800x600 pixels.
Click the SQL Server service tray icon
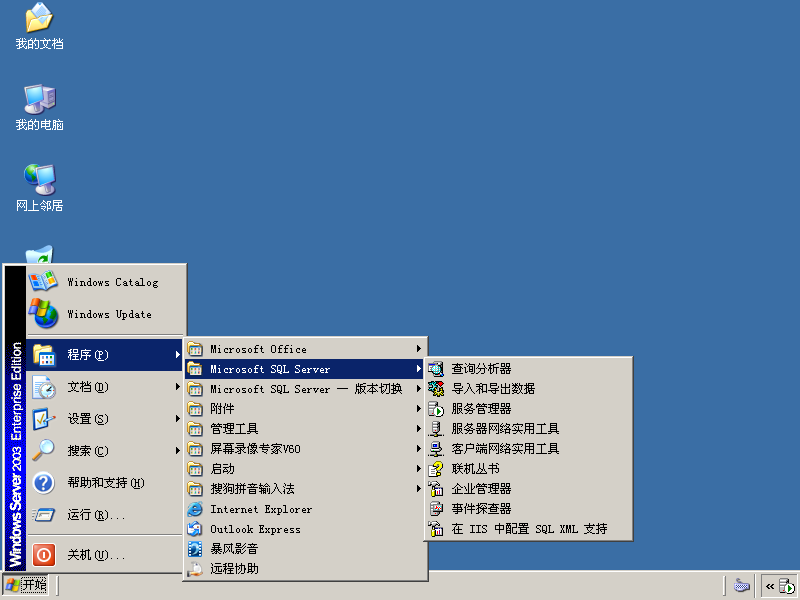coord(786,586)
